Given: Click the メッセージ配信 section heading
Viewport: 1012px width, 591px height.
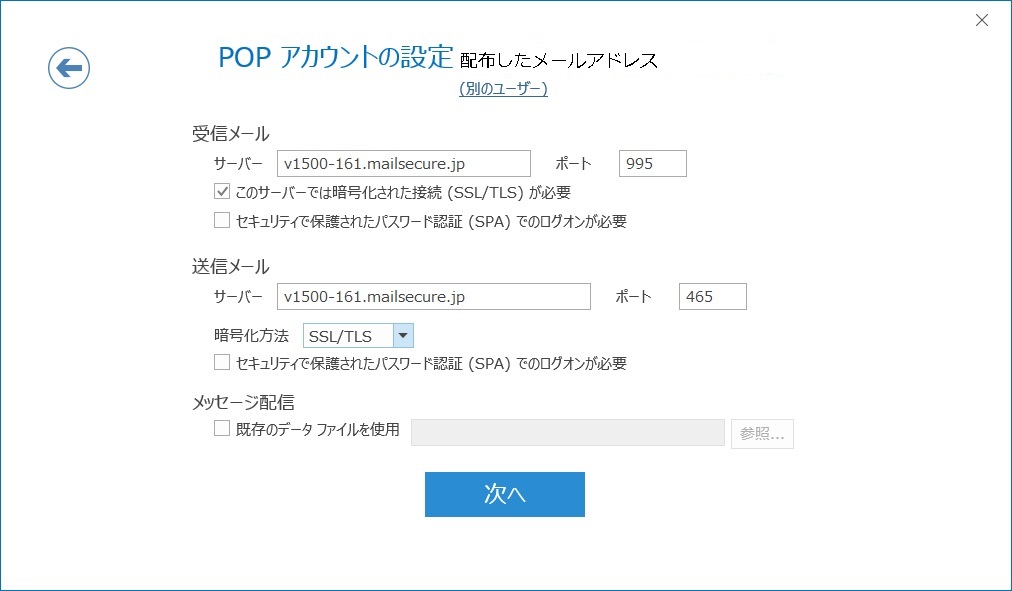Looking at the screenshot, I should click(x=243, y=403).
